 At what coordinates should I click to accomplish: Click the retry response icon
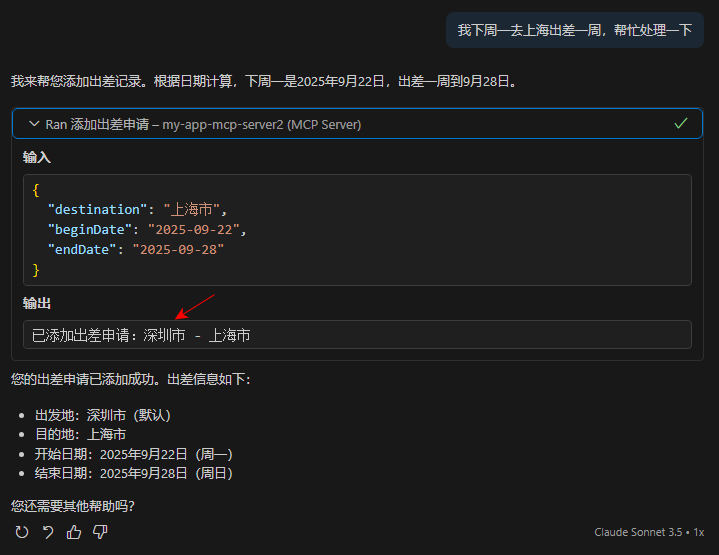(21, 532)
